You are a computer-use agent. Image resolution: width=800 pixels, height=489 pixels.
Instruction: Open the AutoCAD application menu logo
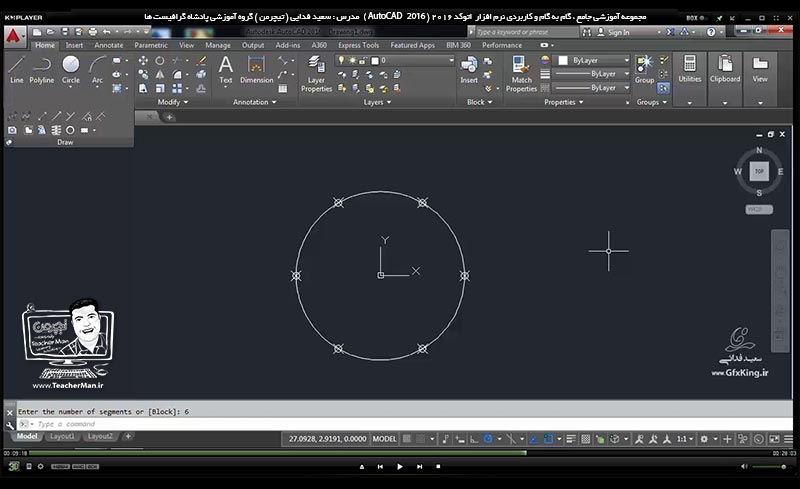tap(14, 36)
